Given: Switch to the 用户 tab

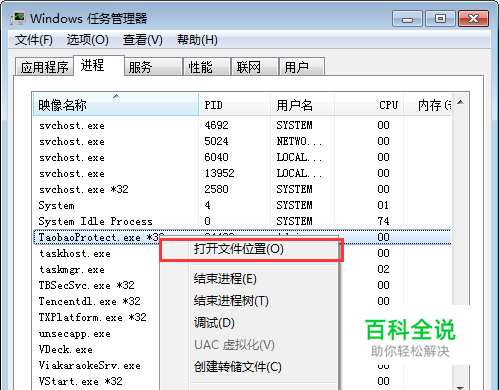Looking at the screenshot, I should [302, 67].
